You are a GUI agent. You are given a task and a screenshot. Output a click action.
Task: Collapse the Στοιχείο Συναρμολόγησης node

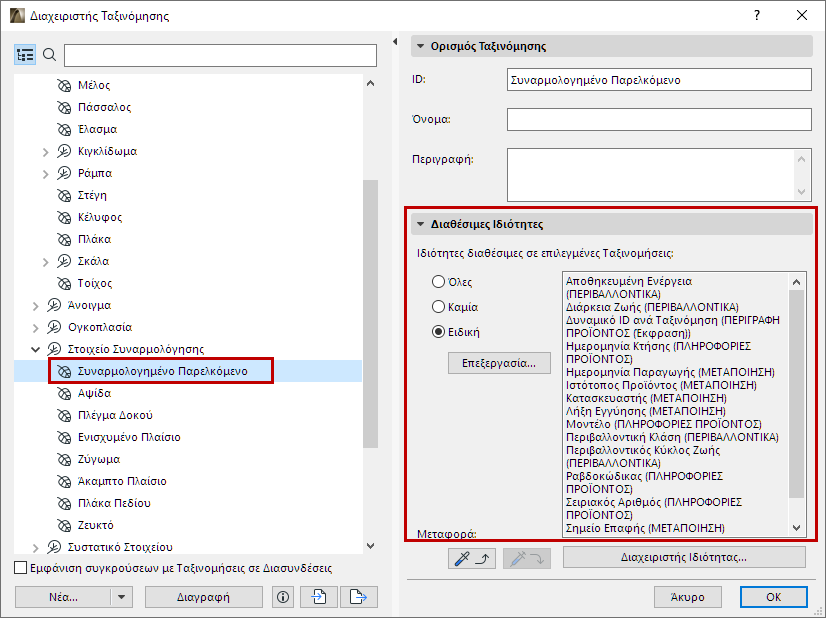[36, 349]
